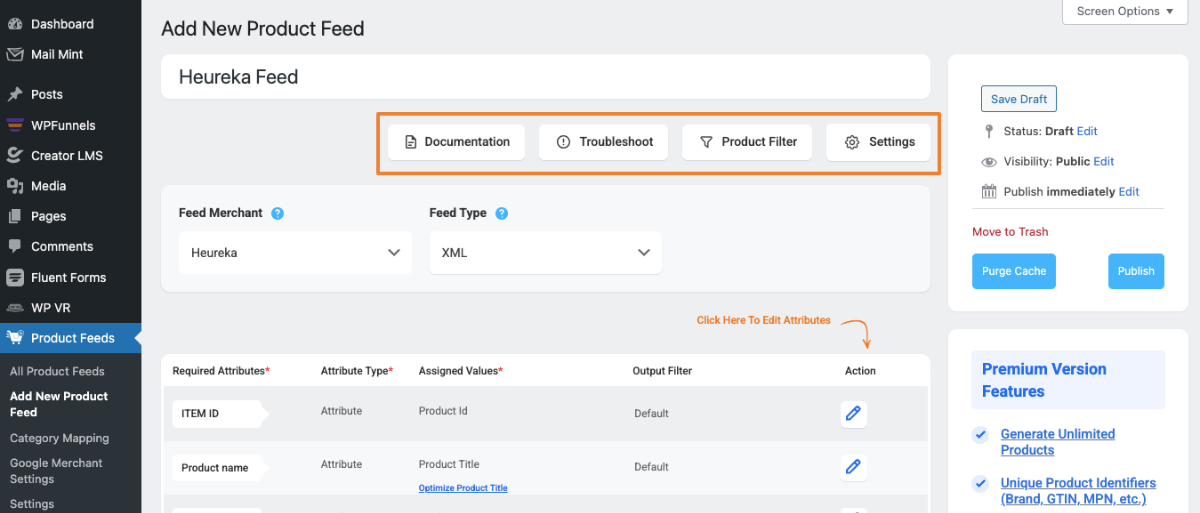Viewport: 1200px width, 513px height.
Task: Click the help icon beside Feed Merchant
Action: click(x=277, y=213)
